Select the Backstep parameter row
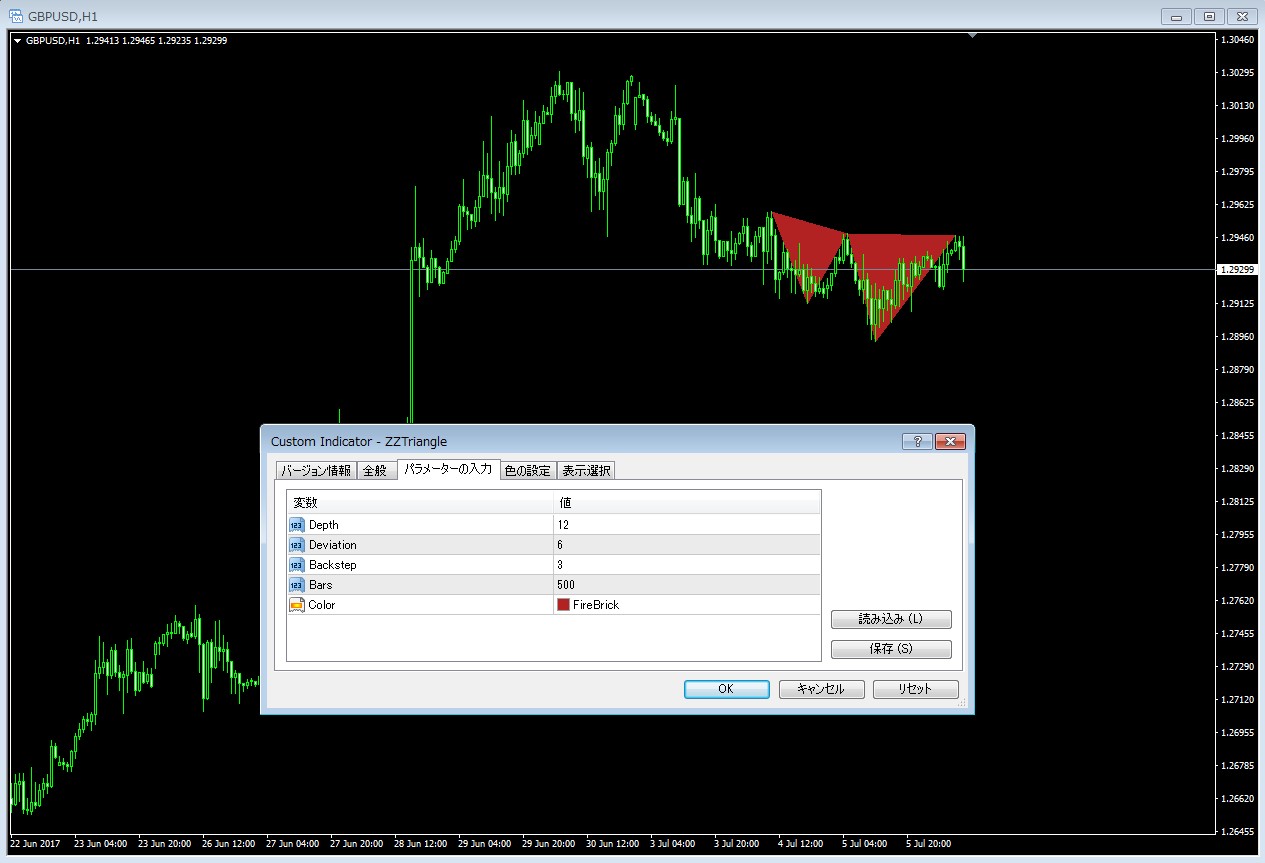 [554, 565]
